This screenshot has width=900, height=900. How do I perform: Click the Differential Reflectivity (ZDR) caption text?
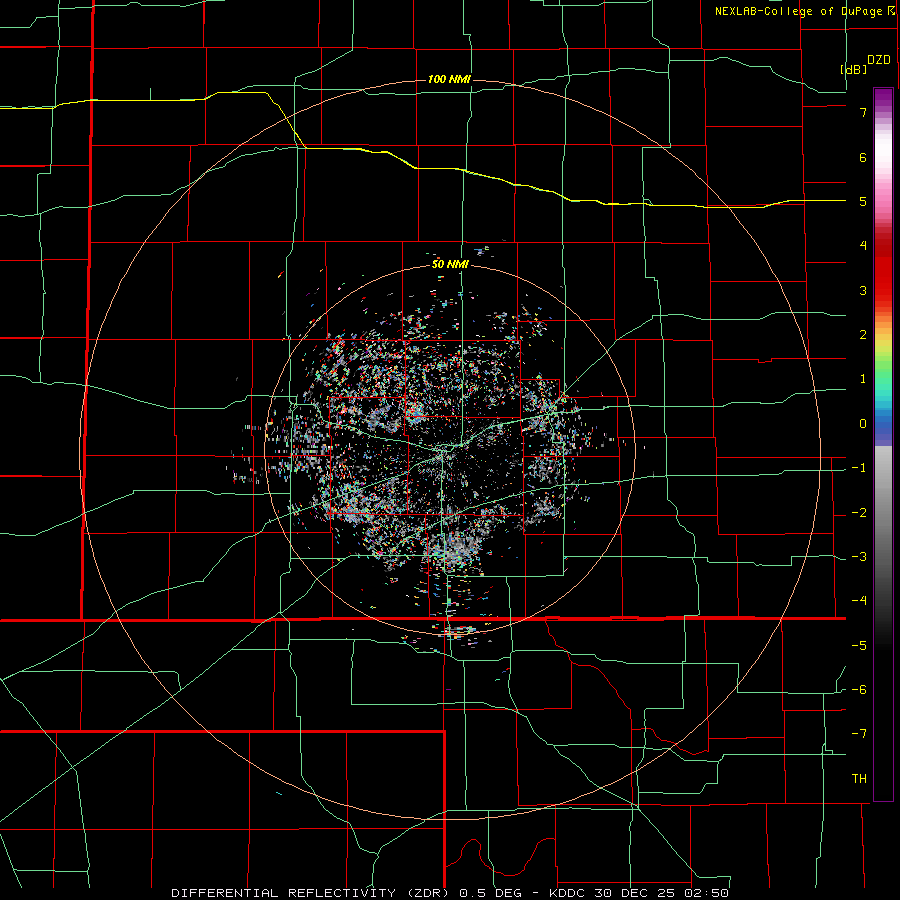pos(312,893)
